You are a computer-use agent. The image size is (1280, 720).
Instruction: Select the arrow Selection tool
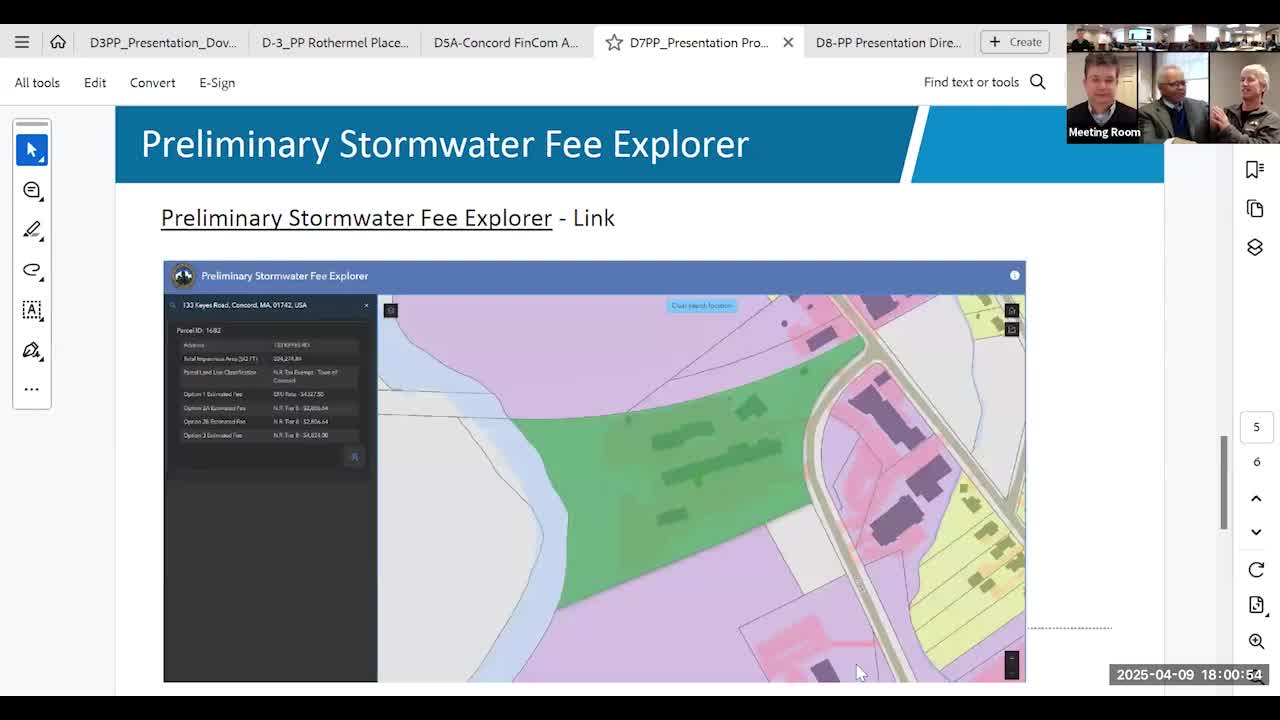(32, 150)
